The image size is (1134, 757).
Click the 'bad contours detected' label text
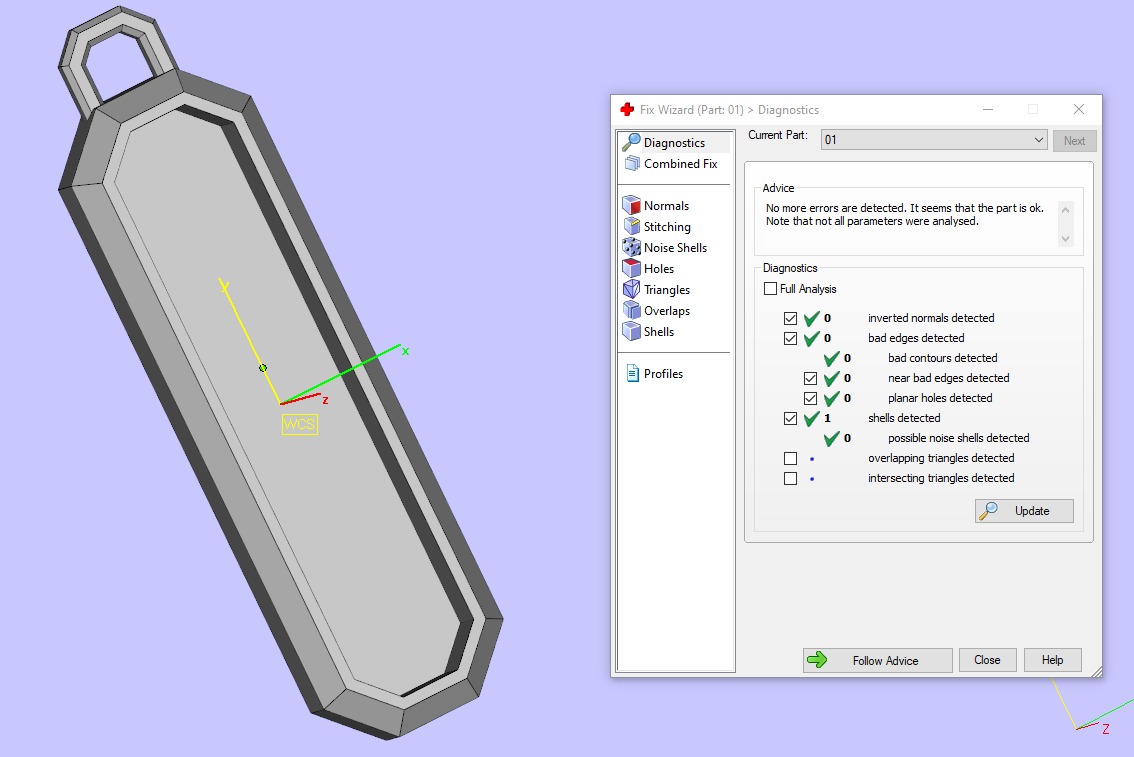pos(942,358)
